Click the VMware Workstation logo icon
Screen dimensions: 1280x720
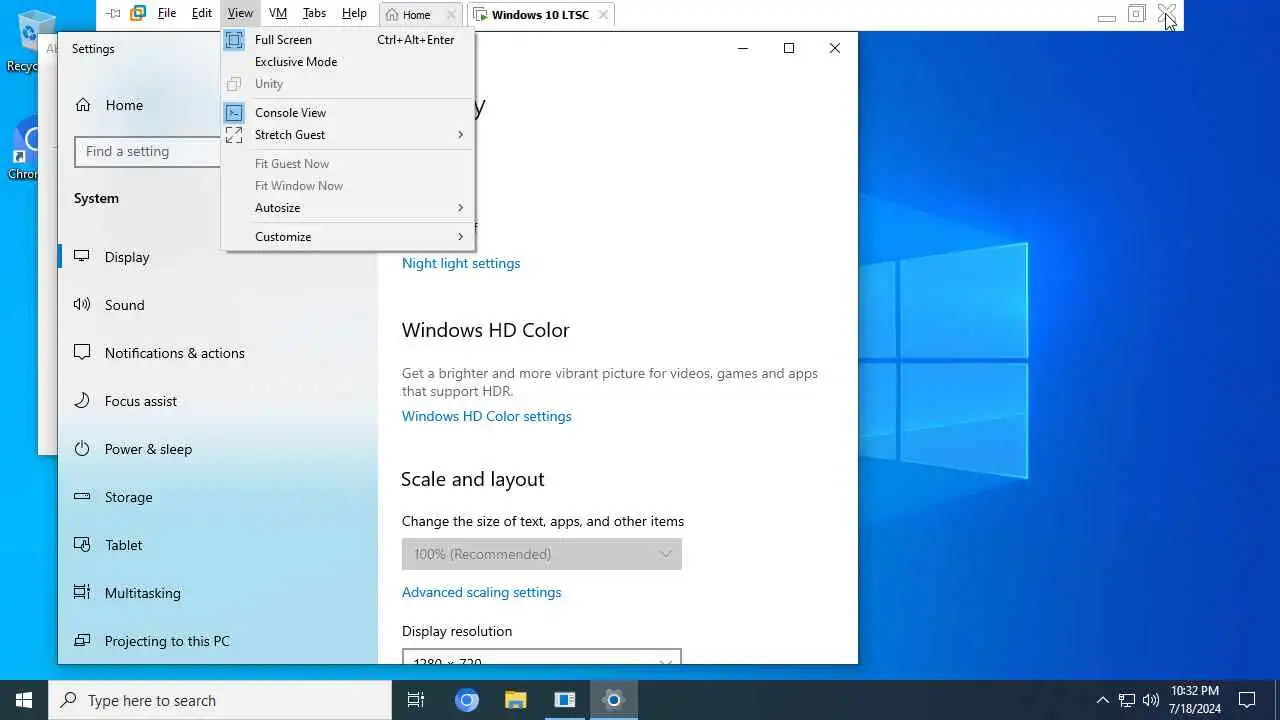point(138,13)
